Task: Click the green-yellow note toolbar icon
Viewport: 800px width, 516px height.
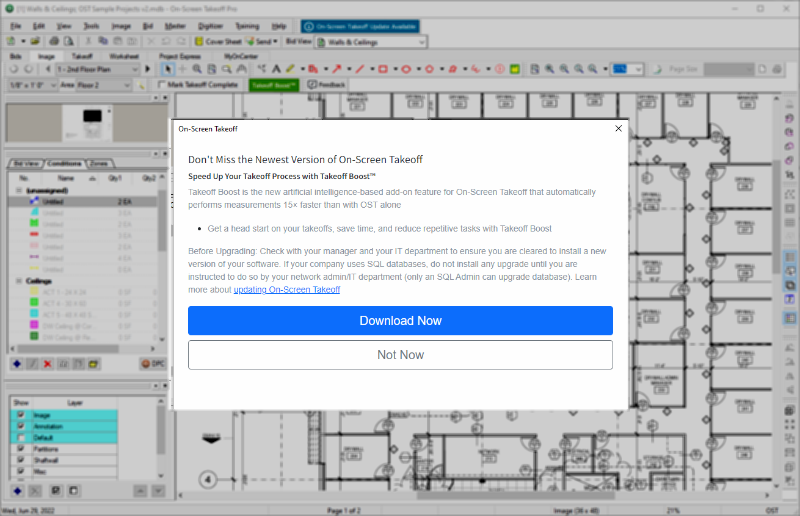Action: coord(515,69)
